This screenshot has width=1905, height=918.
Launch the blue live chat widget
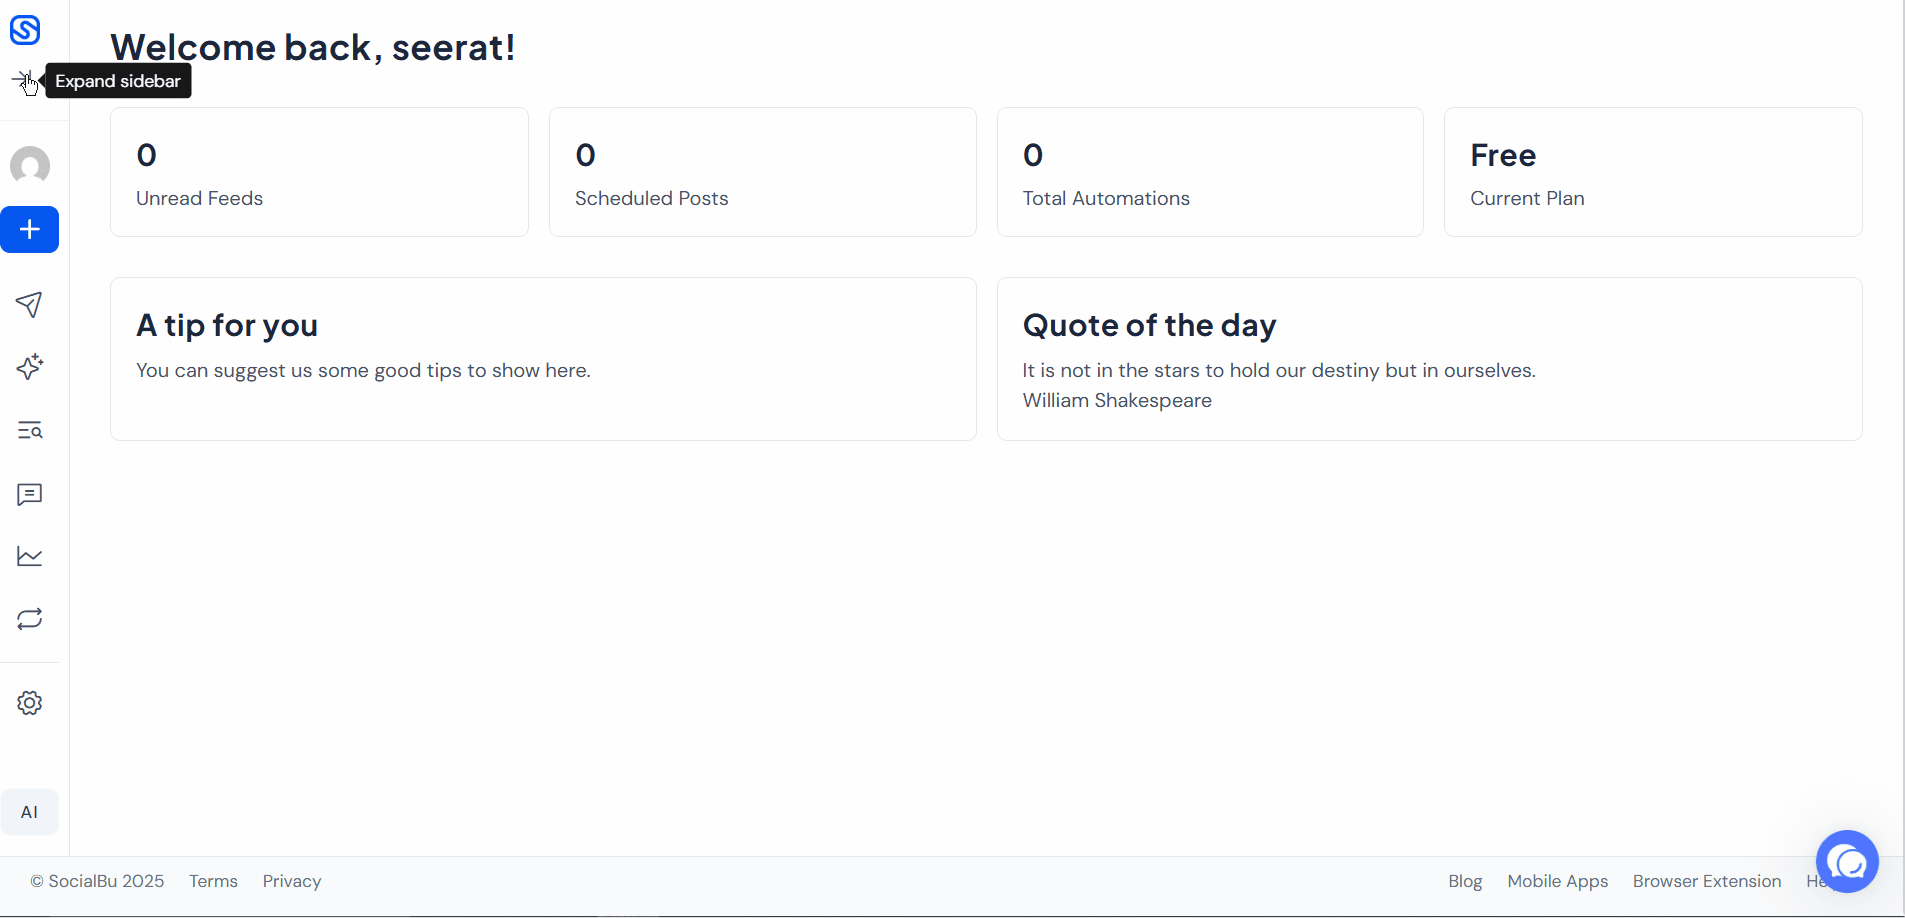pyautogui.click(x=1847, y=861)
